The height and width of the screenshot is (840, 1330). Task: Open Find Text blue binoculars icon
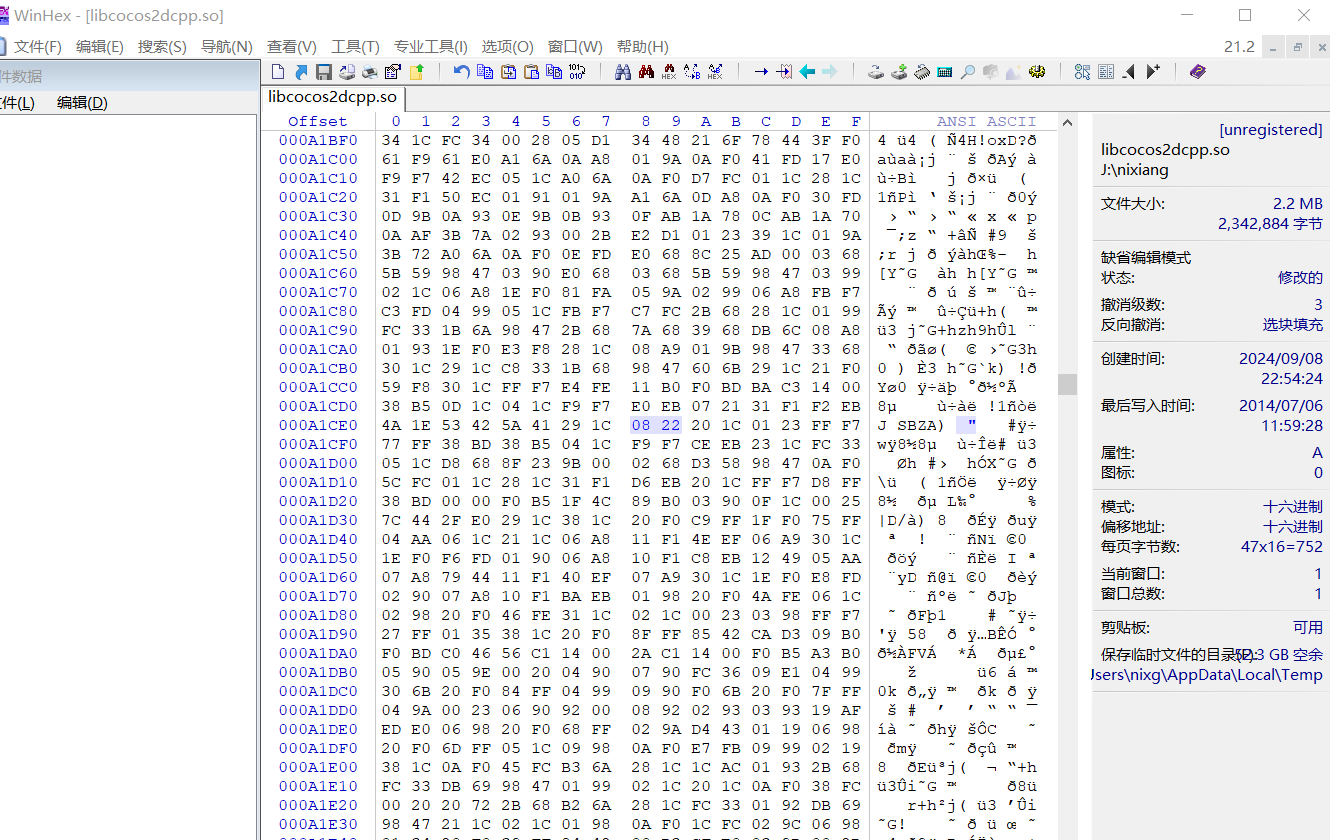(623, 72)
